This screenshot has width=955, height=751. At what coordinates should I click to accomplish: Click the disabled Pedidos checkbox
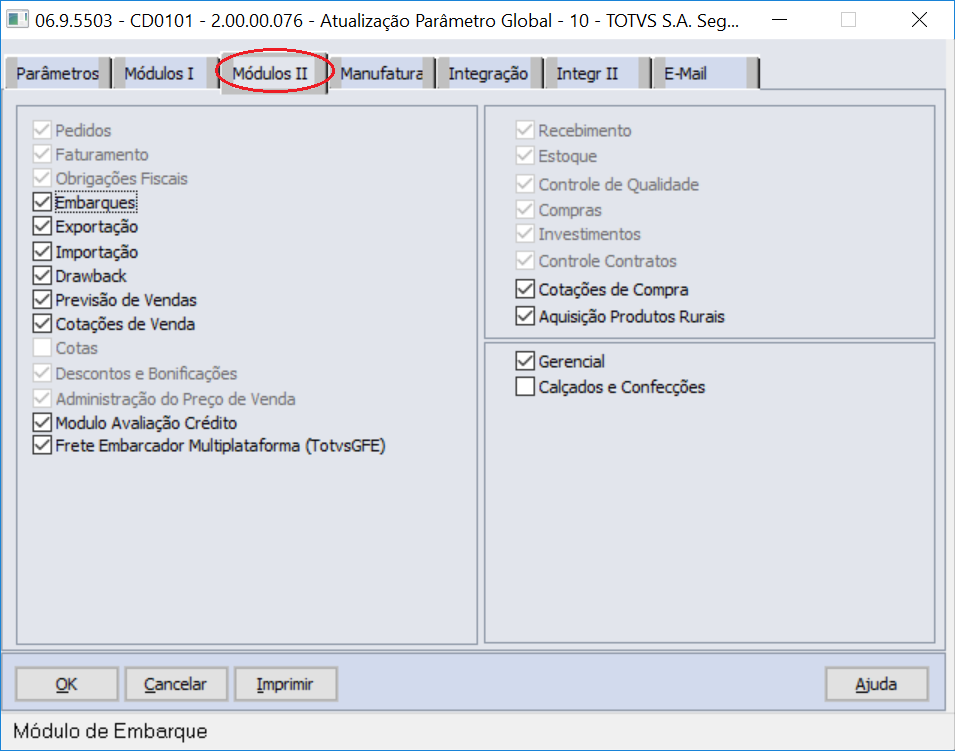coord(42,130)
